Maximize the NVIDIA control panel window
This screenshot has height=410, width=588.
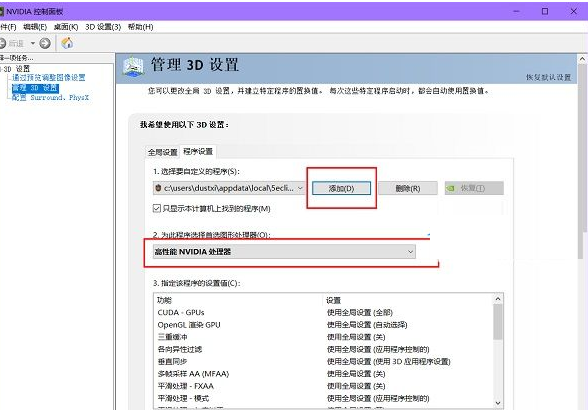pos(545,11)
